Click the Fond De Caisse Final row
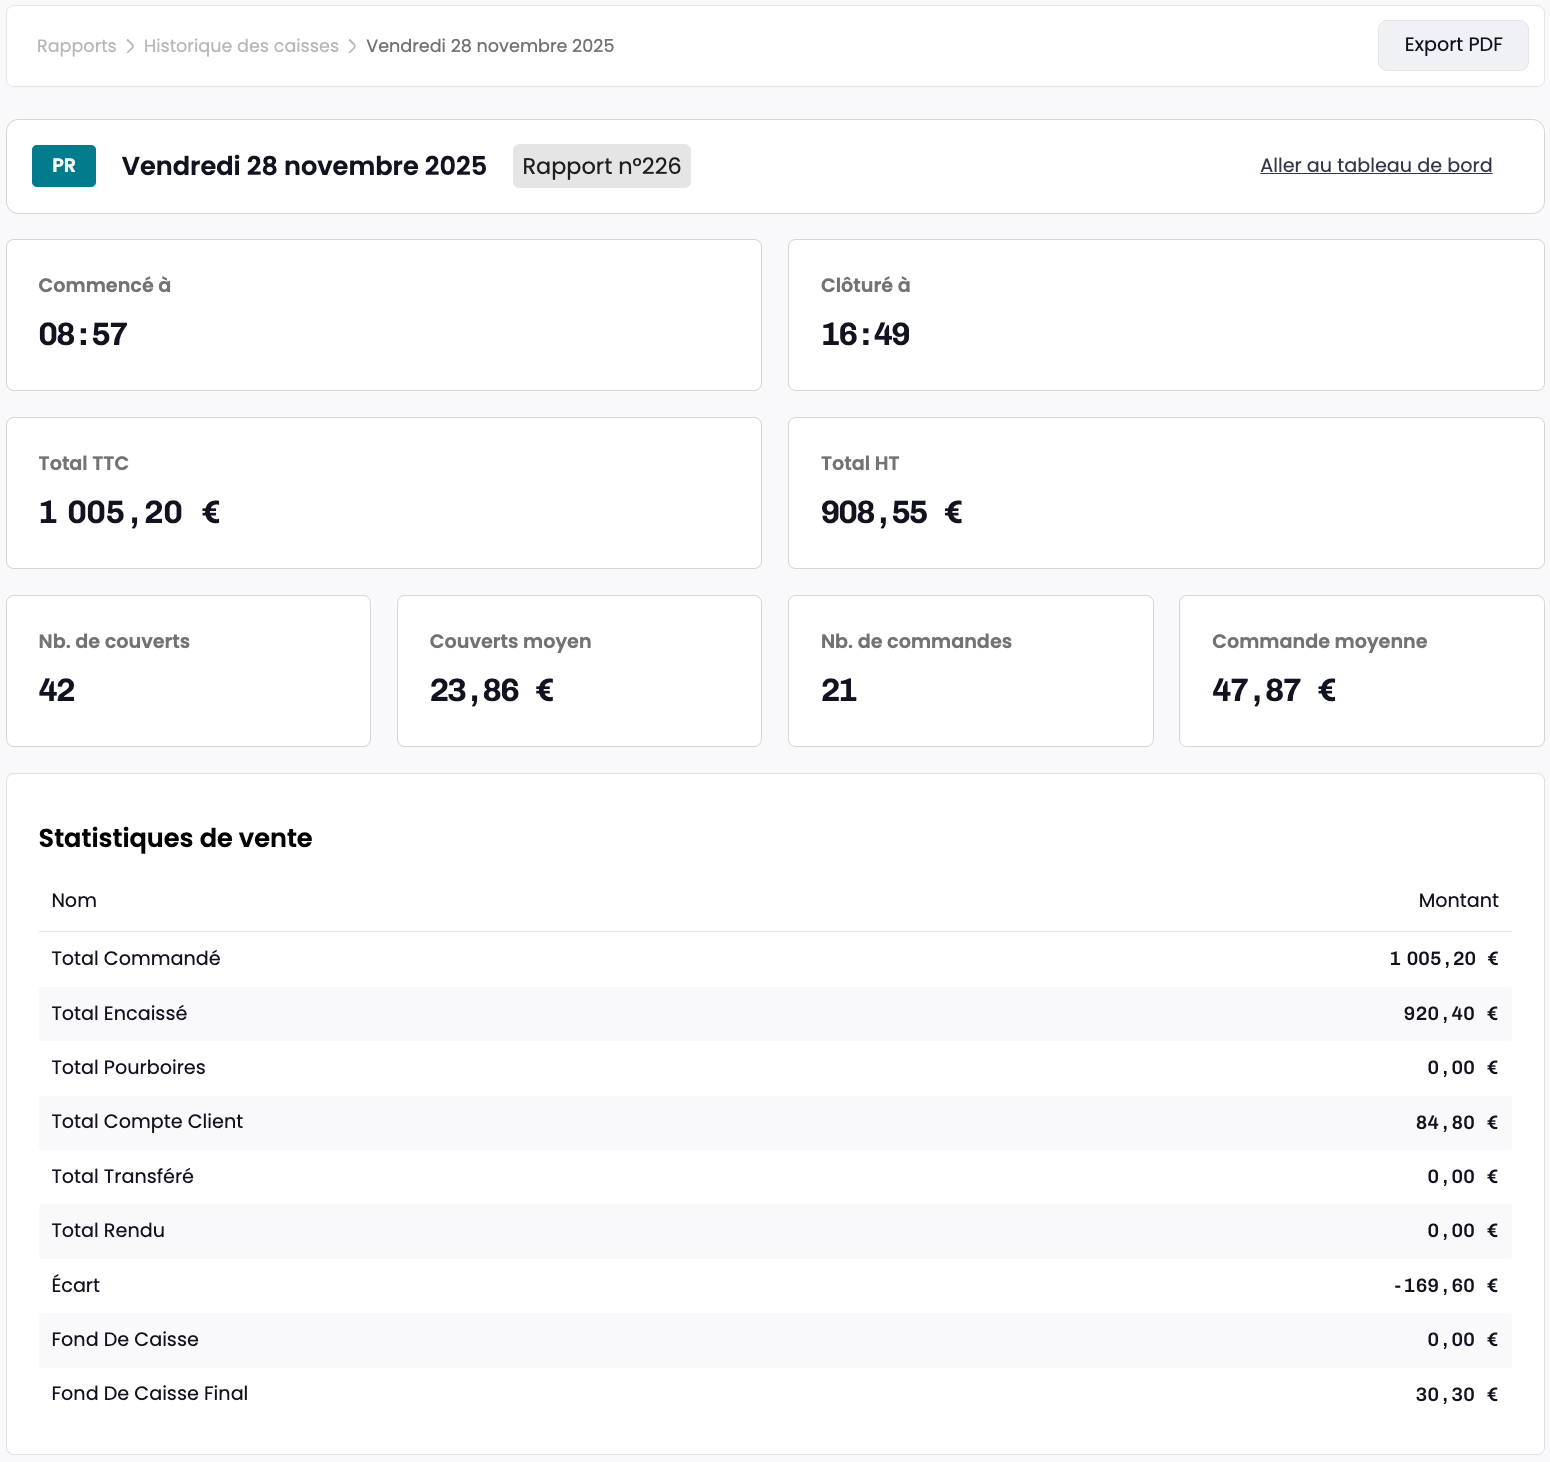This screenshot has height=1462, width=1550. 774,1393
